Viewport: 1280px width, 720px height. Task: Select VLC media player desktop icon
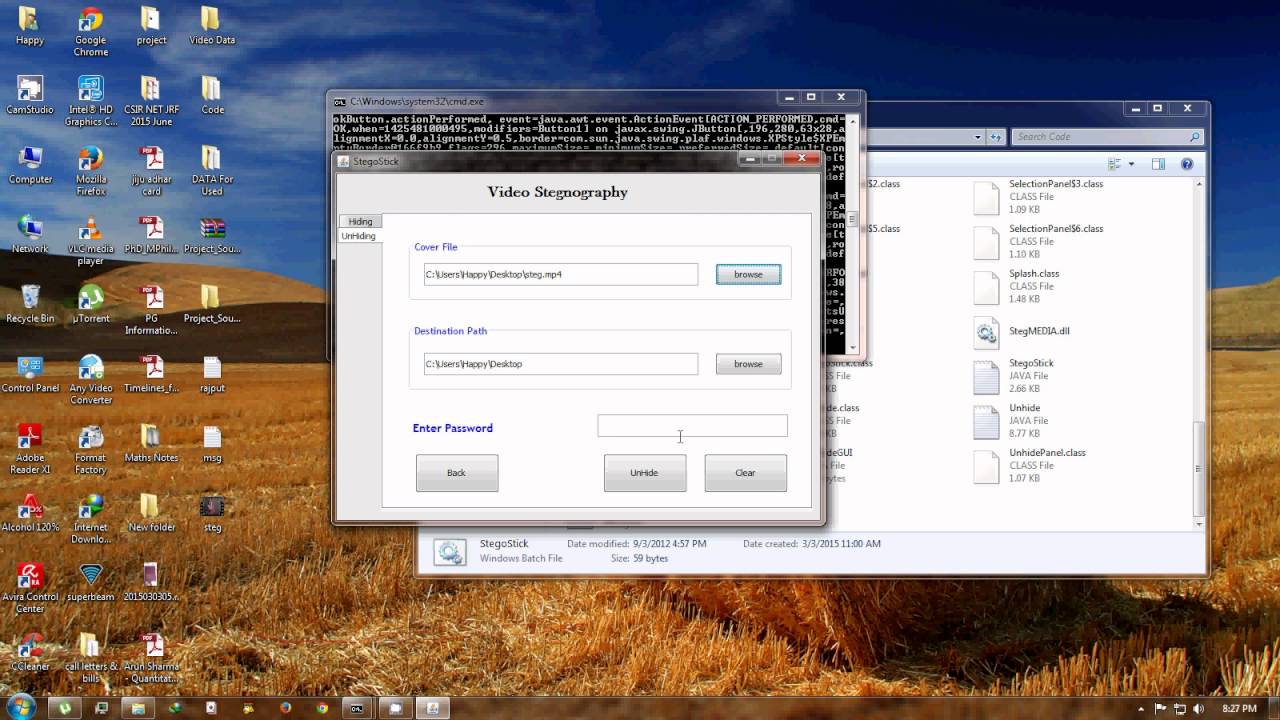point(91,240)
